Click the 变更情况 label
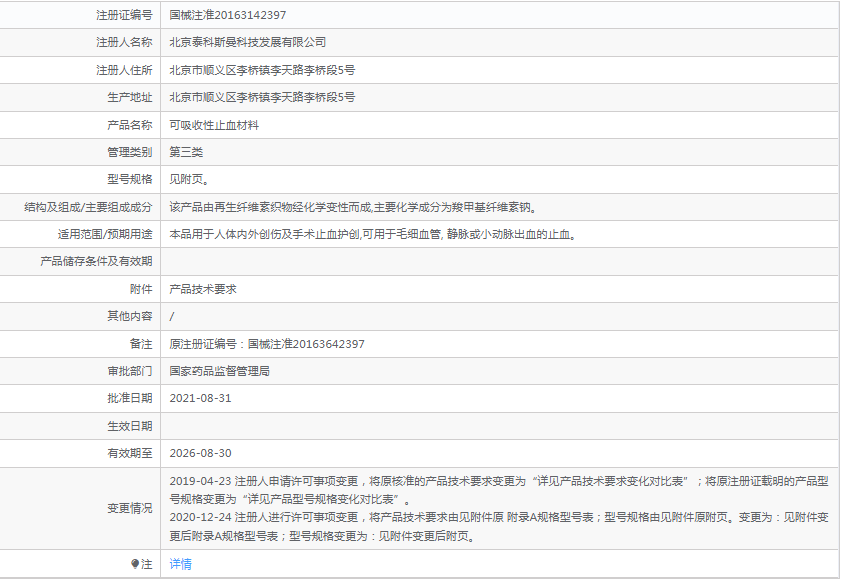 pos(130,508)
